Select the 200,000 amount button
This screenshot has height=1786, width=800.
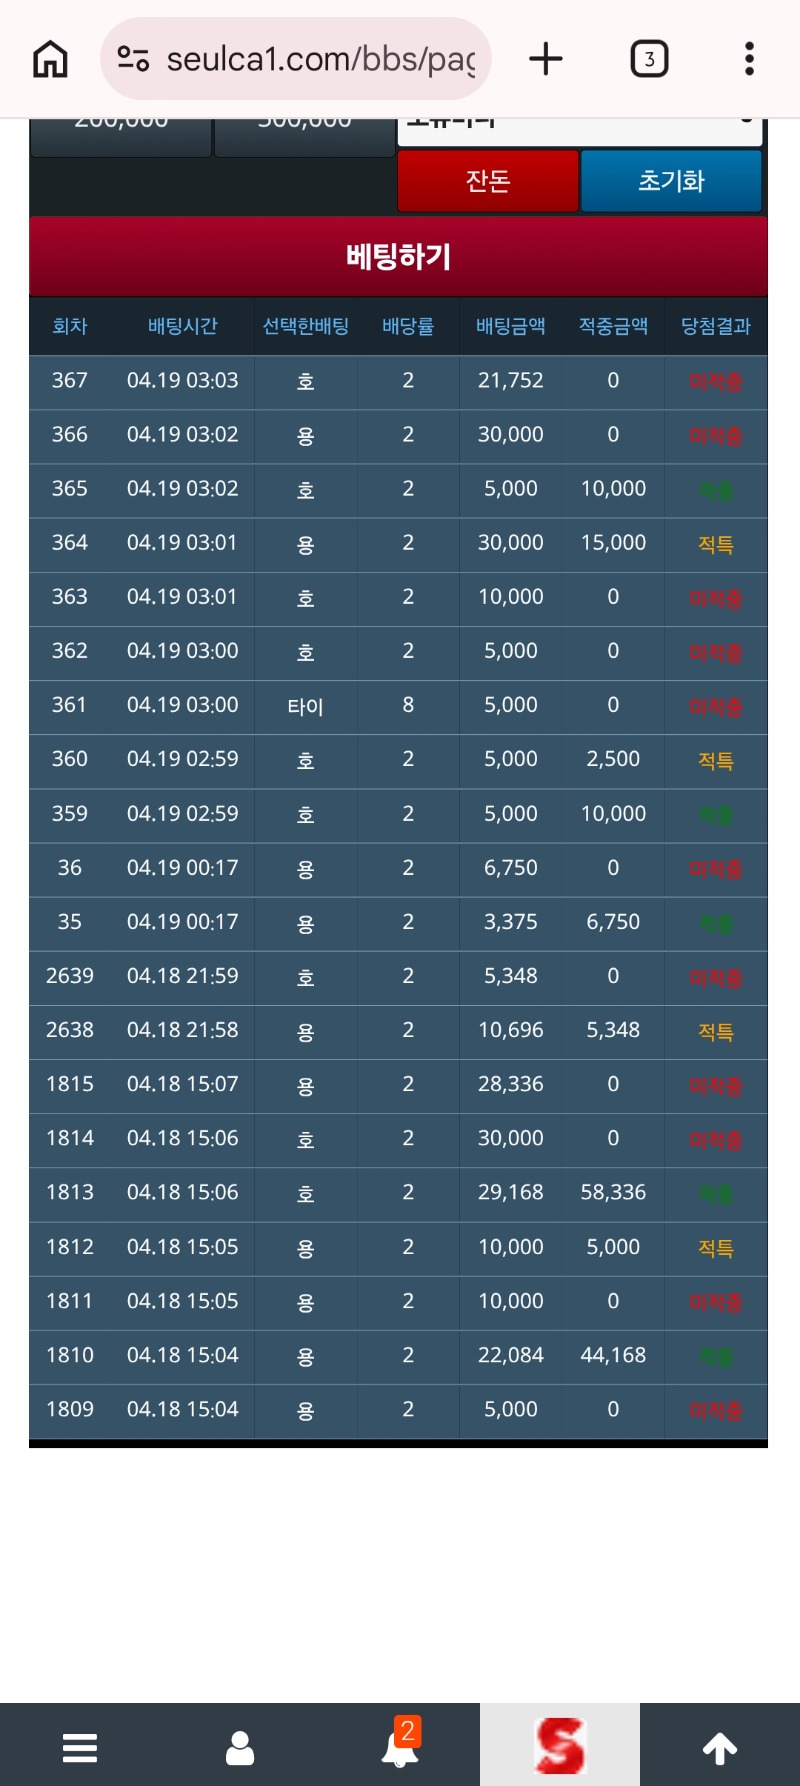click(121, 136)
